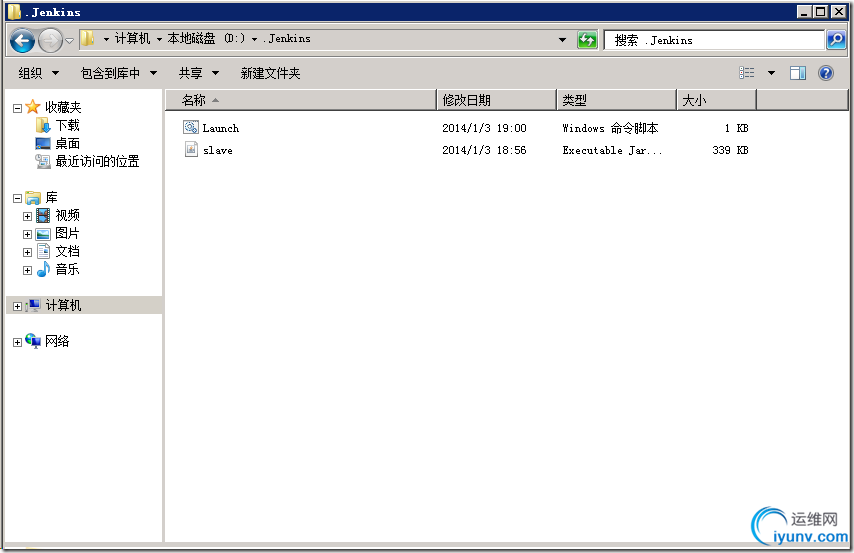
Task: Click the change view icon
Action: [x=747, y=72]
